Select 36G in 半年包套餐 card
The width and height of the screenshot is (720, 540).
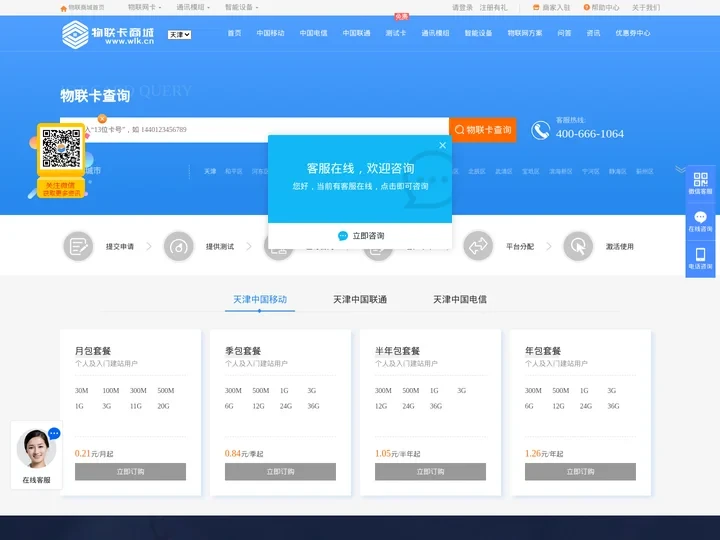(436, 406)
